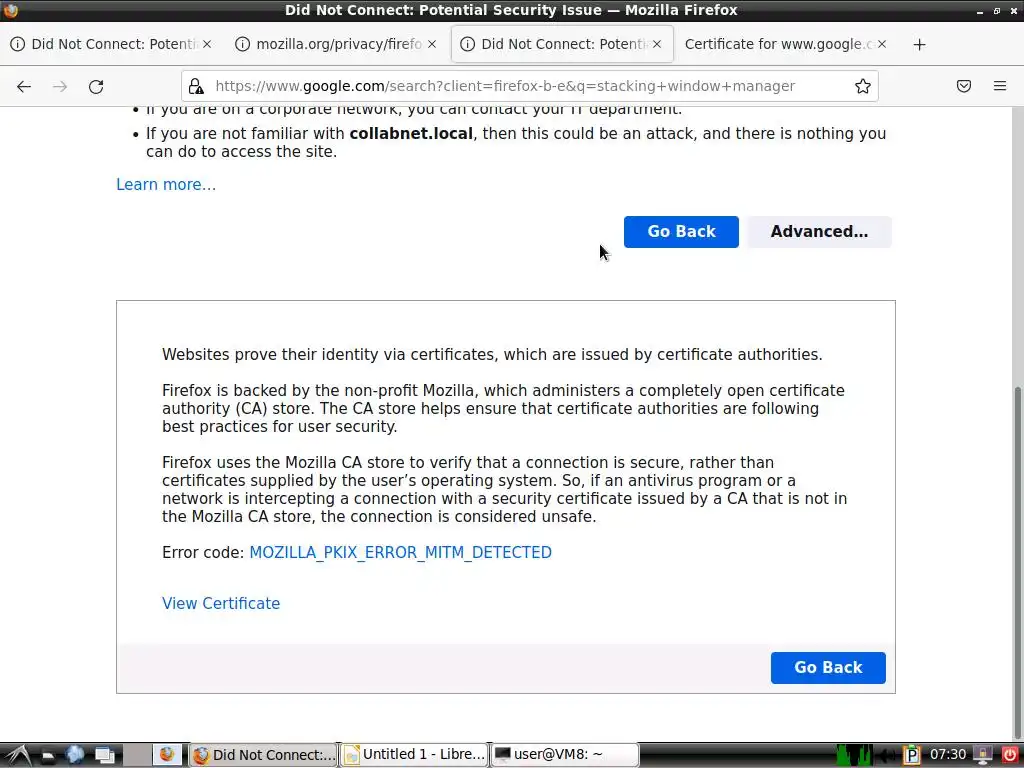This screenshot has width=1024, height=768.
Task: Close the Certificate for www.google tab
Action: click(x=882, y=44)
